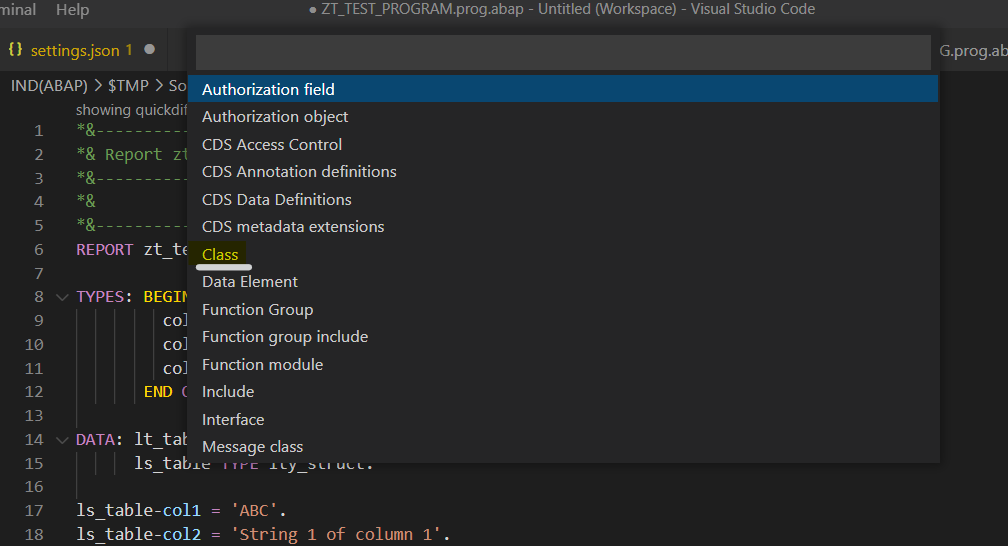Choose Function Group entry
The height and width of the screenshot is (546, 1008).
tap(257, 310)
